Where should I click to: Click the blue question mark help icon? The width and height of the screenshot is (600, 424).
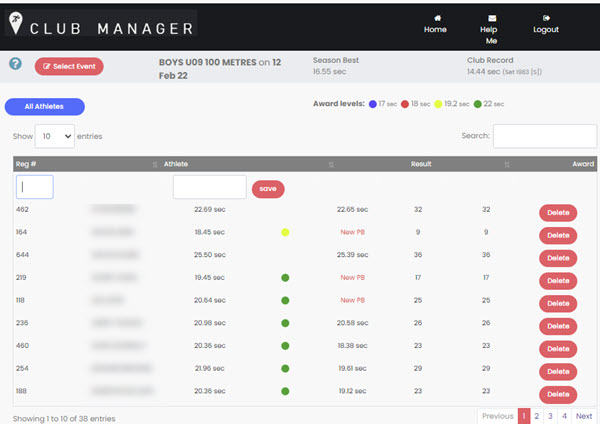(15, 64)
